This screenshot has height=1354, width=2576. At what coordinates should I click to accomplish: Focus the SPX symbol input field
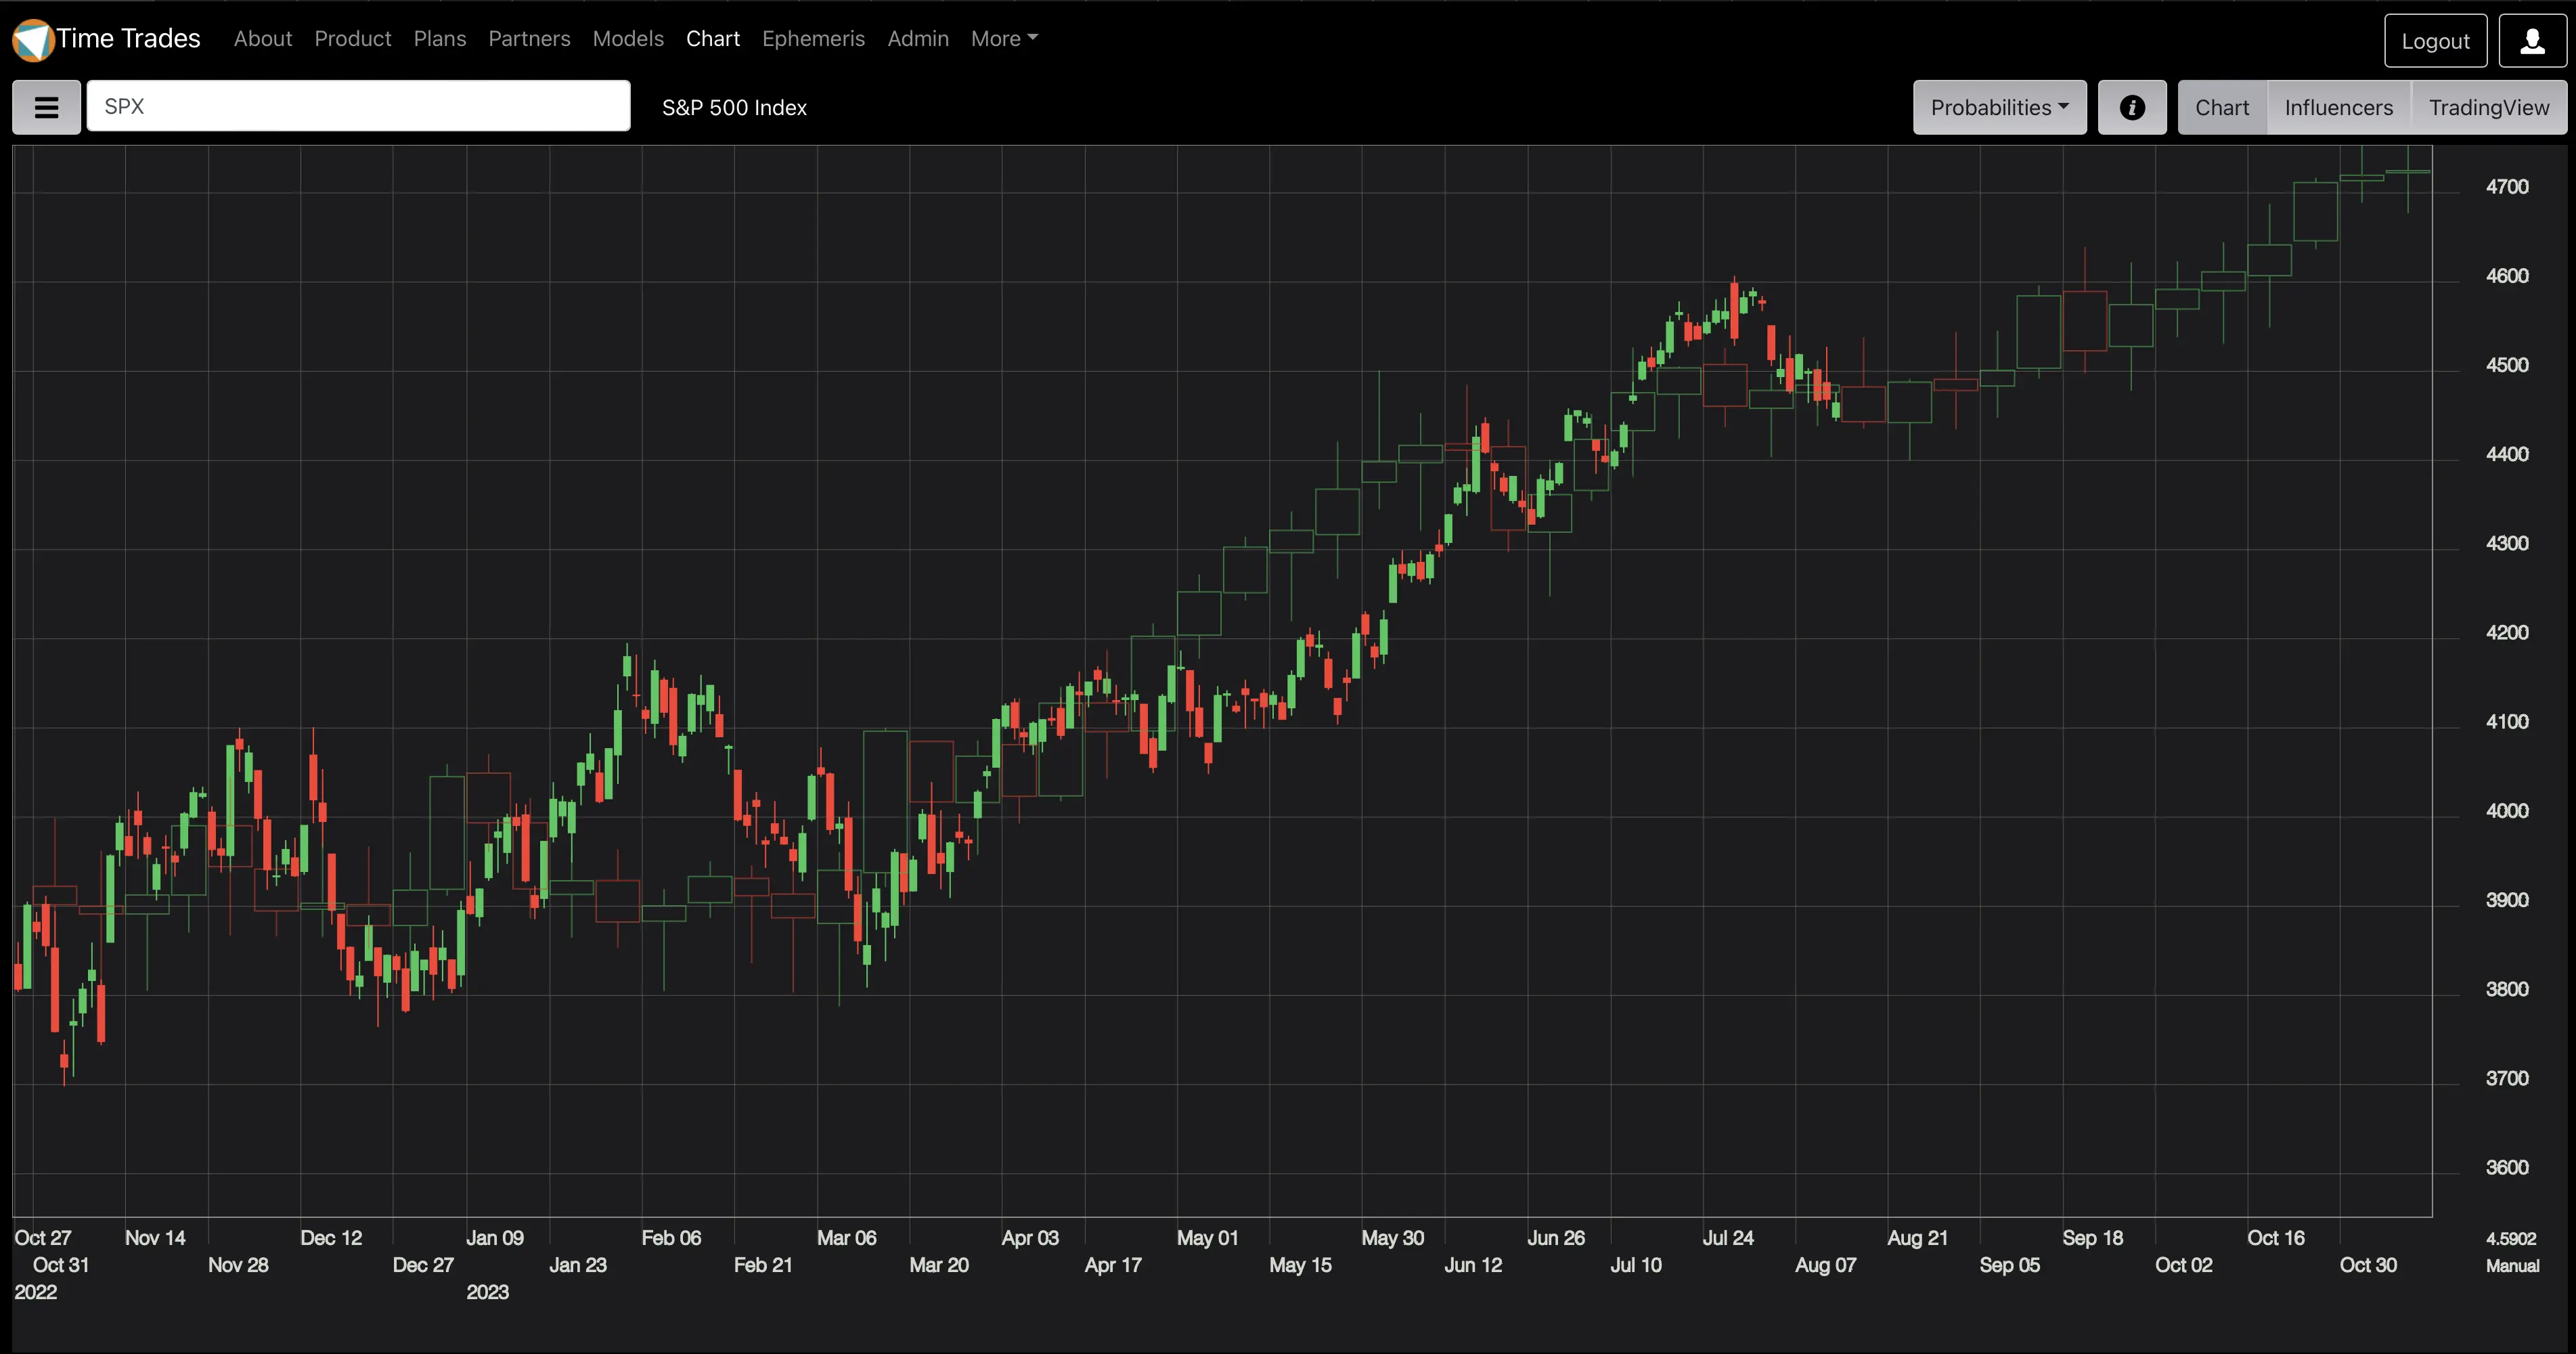click(358, 106)
